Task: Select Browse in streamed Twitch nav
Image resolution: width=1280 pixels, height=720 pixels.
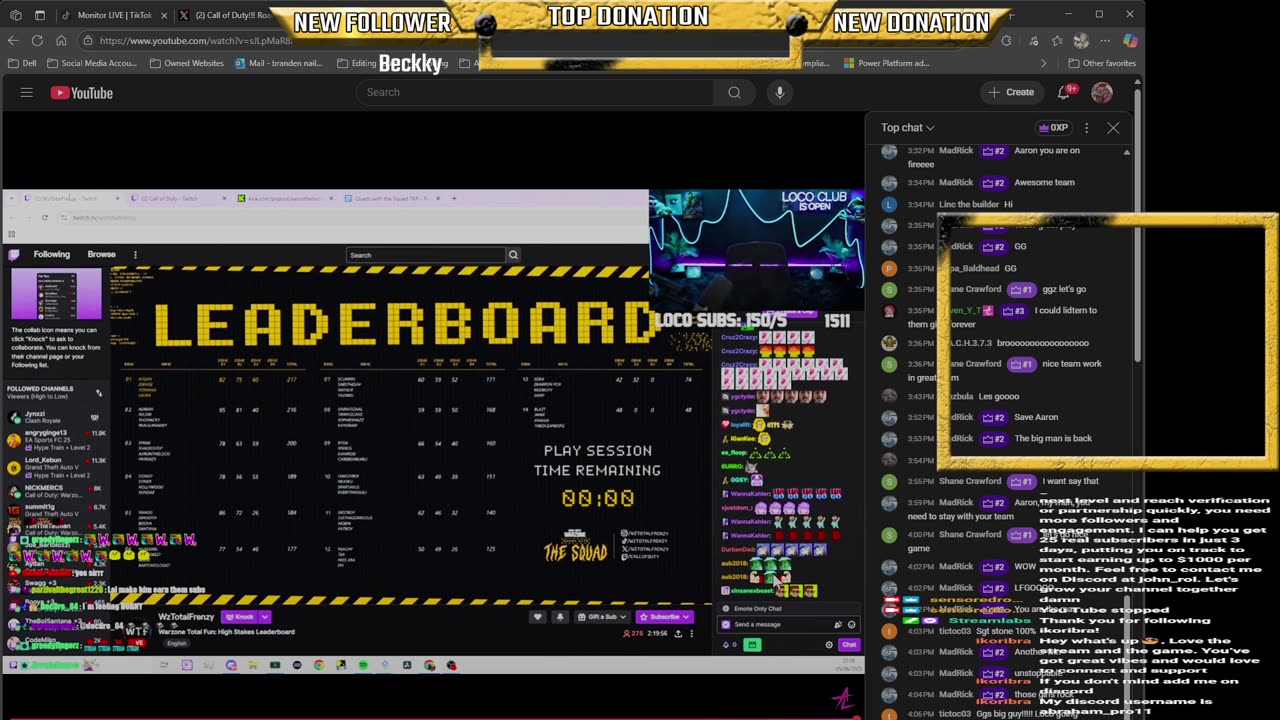Action: click(101, 254)
